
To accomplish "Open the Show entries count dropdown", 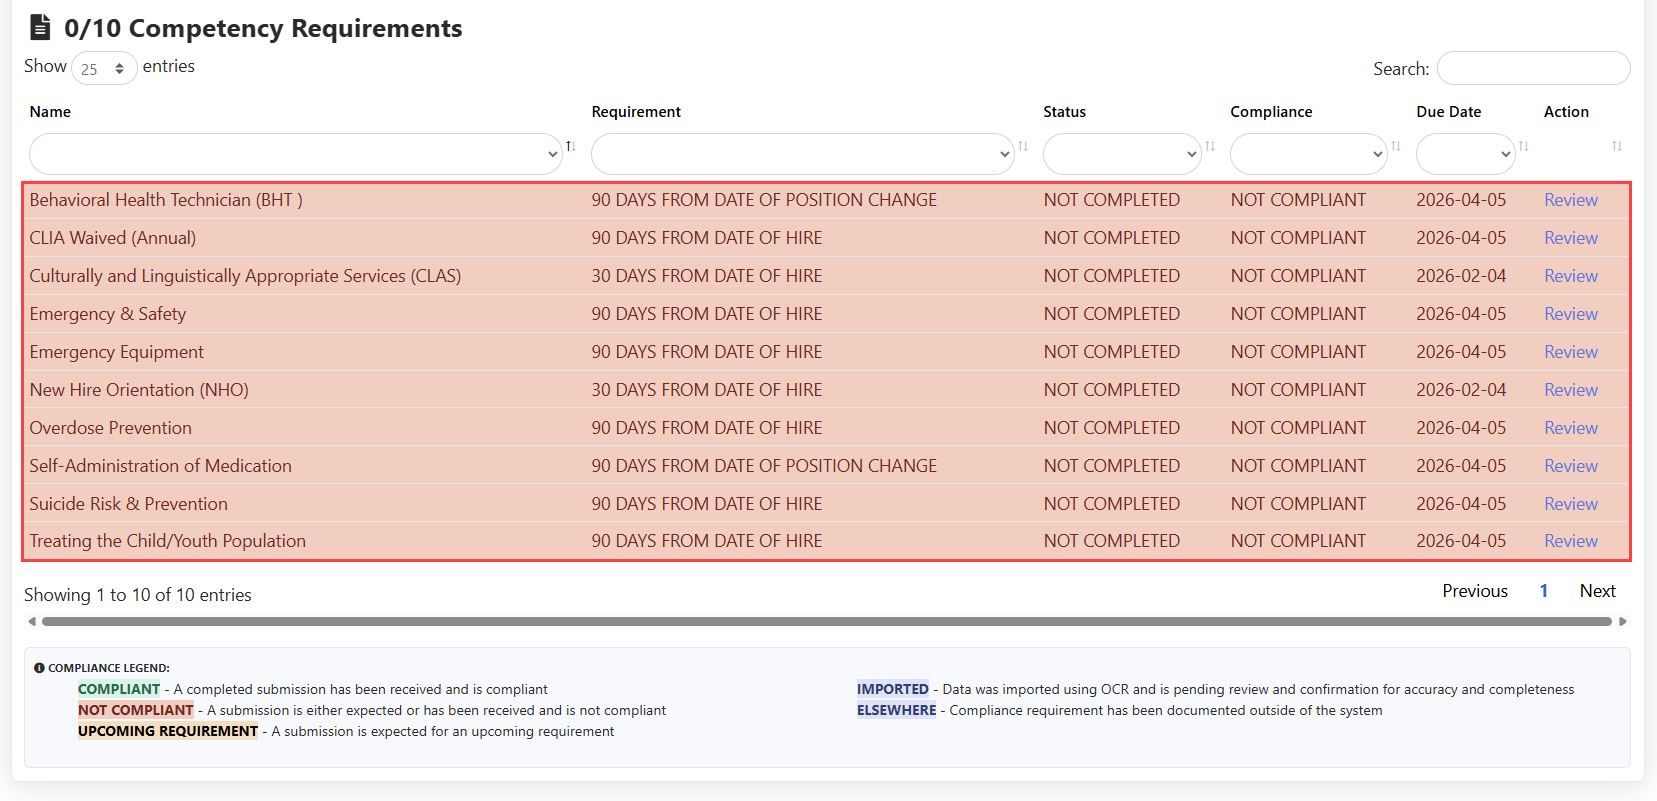I will 104,69.
